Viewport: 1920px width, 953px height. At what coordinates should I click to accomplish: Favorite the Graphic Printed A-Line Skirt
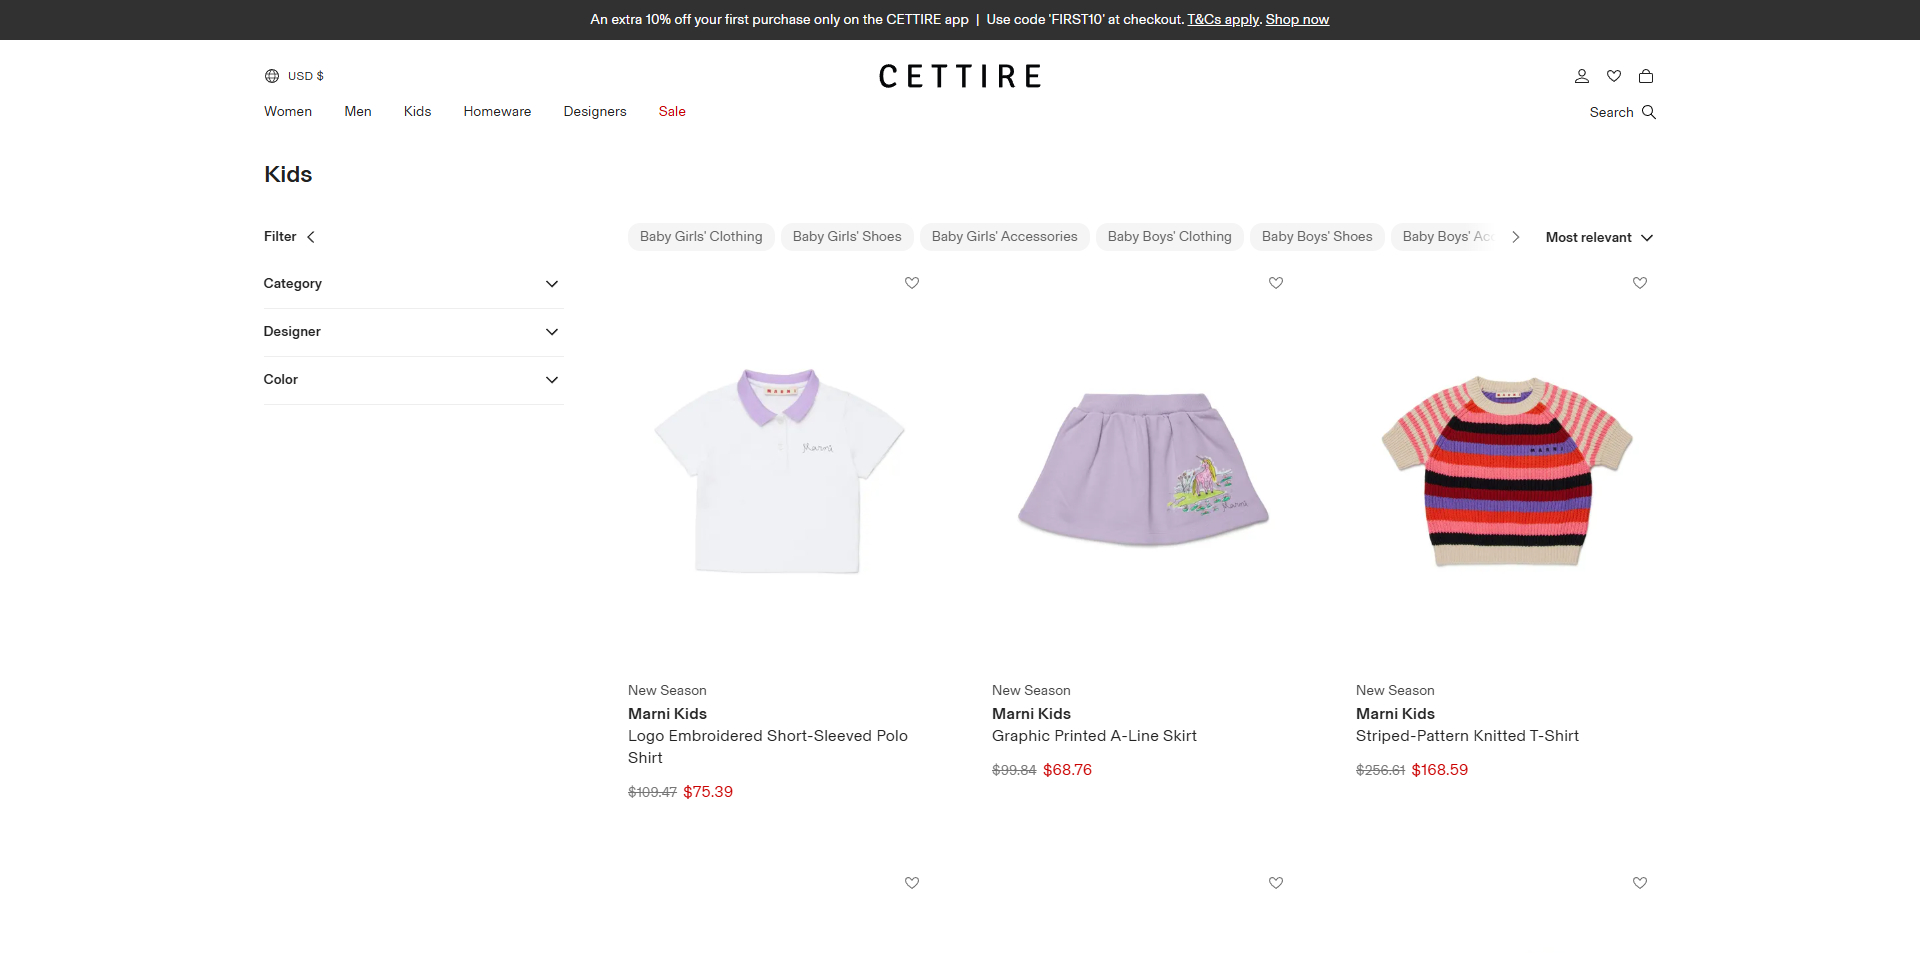pos(1275,283)
